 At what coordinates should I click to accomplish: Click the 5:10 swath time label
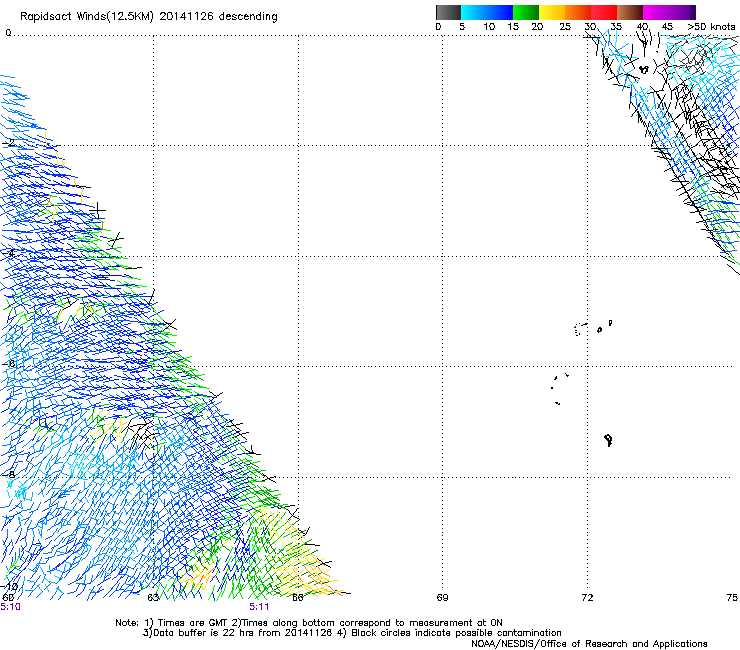click(10, 607)
